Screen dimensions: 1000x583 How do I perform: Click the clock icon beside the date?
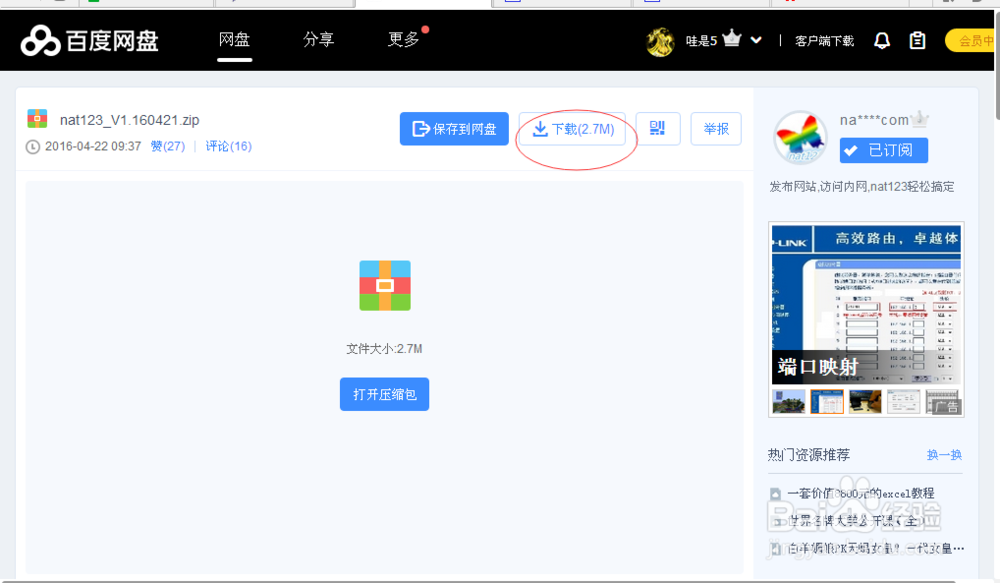[33, 147]
